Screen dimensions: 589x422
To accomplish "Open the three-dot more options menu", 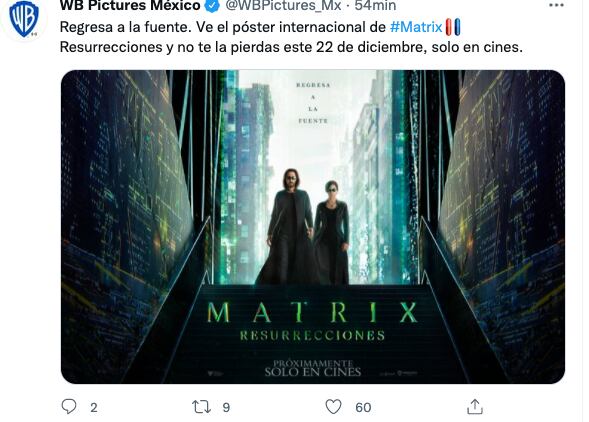I will tap(556, 5).
